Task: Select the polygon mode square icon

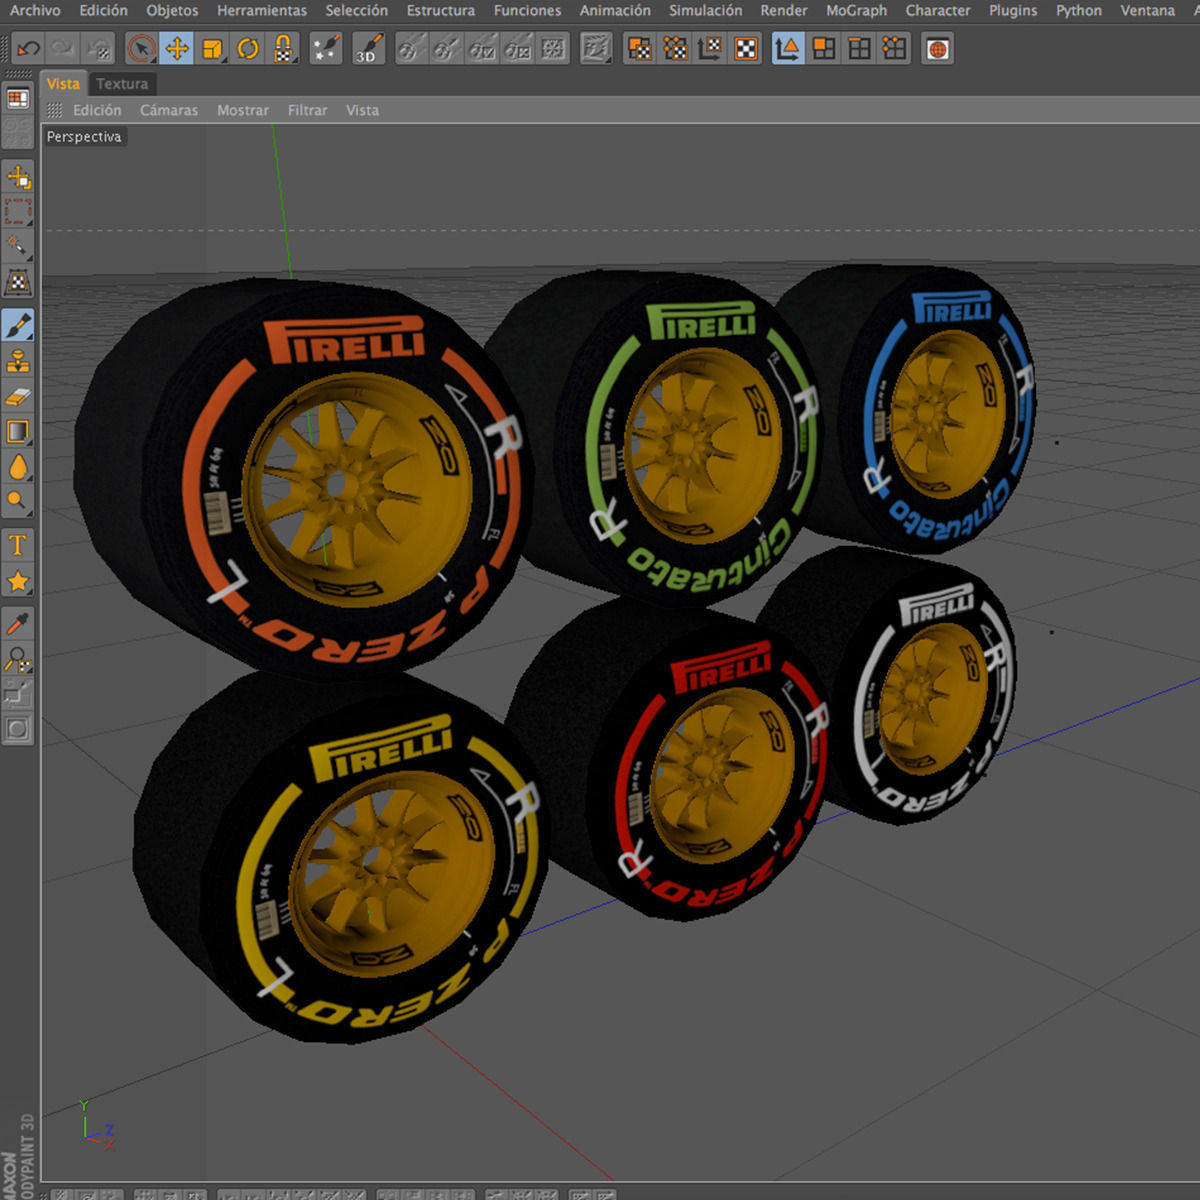Action: (824, 48)
